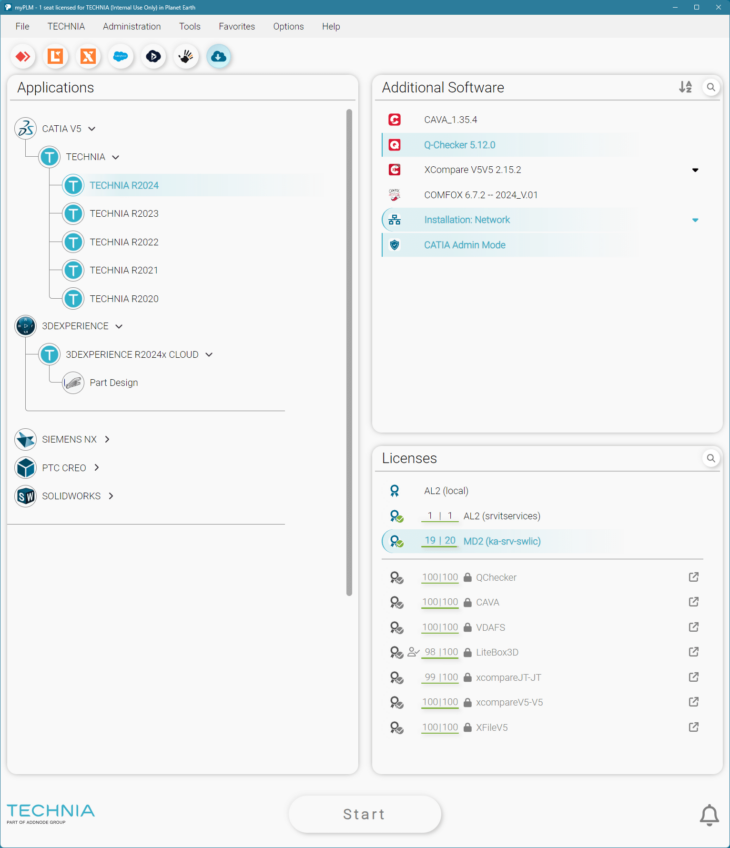
Task: Click the 3DEXPERIENCE compass icon
Action: [x=25, y=326]
